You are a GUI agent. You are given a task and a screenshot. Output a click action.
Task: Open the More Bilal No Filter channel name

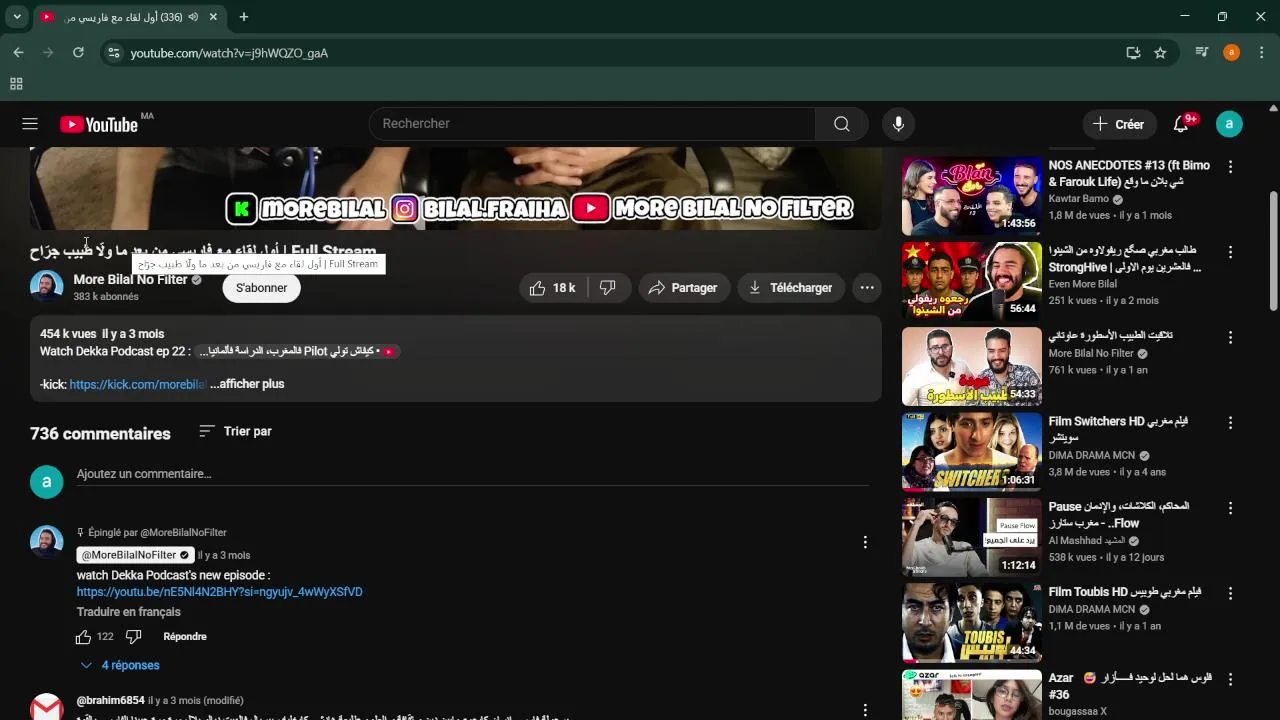pos(130,280)
